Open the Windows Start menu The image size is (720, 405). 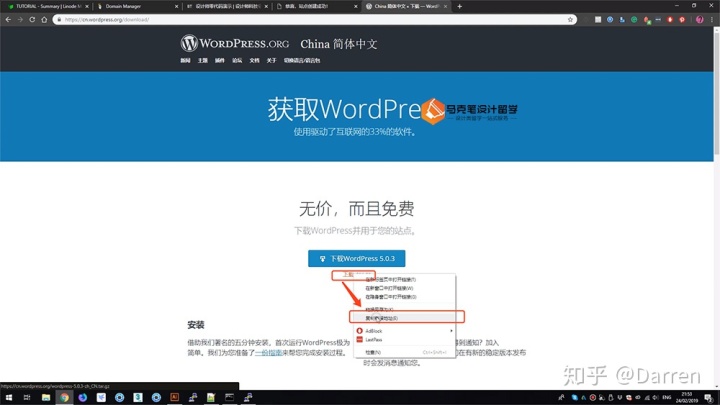9,397
